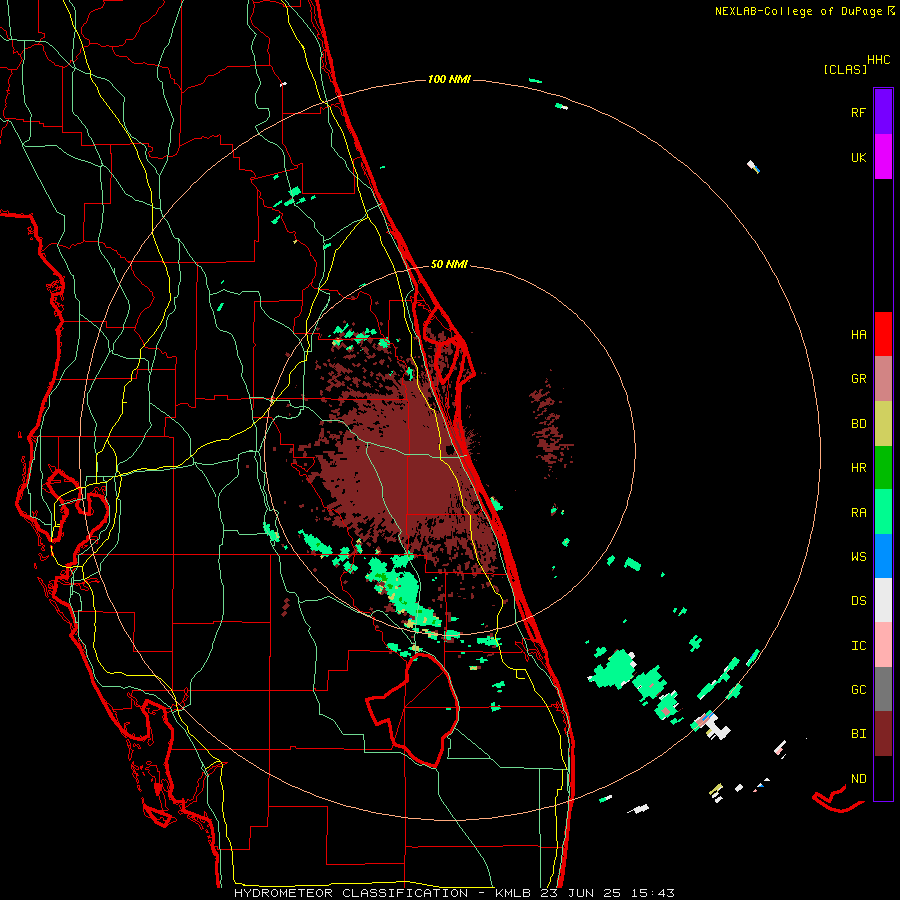
Task: Click the 'BI' legend label
Action: tap(858, 734)
